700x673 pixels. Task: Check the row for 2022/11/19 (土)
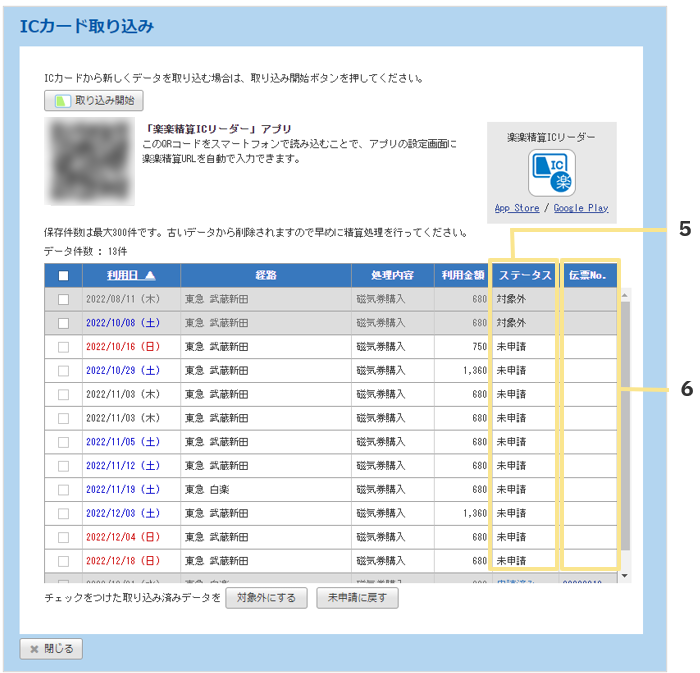pos(63,490)
